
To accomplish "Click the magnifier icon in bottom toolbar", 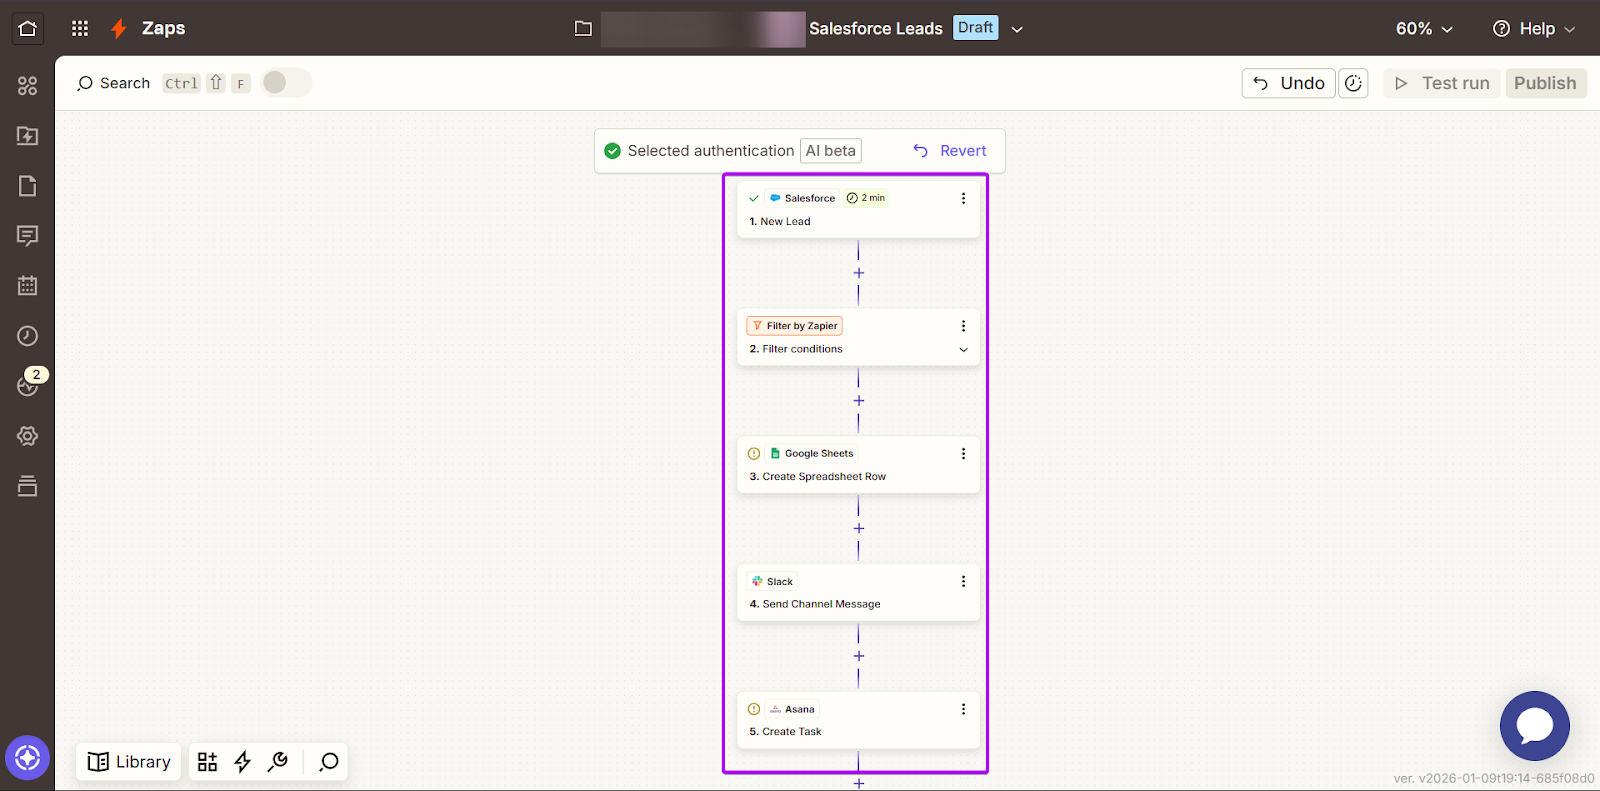I will (x=328, y=762).
